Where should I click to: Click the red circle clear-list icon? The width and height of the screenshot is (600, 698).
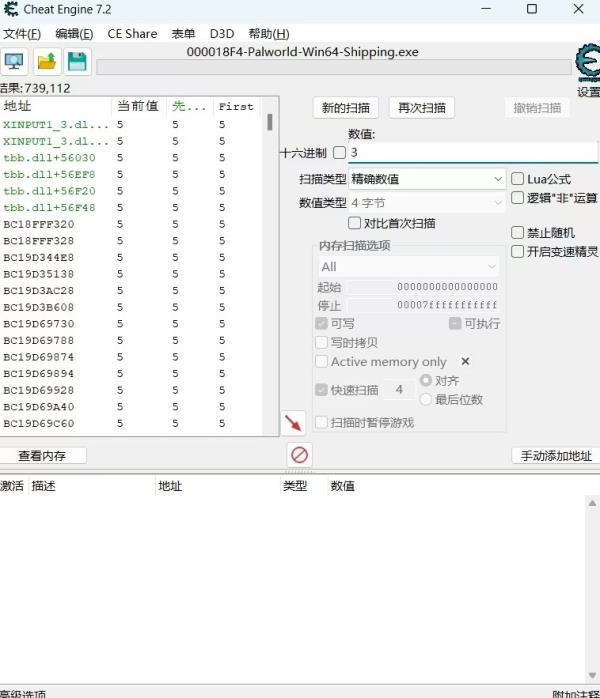(299, 455)
